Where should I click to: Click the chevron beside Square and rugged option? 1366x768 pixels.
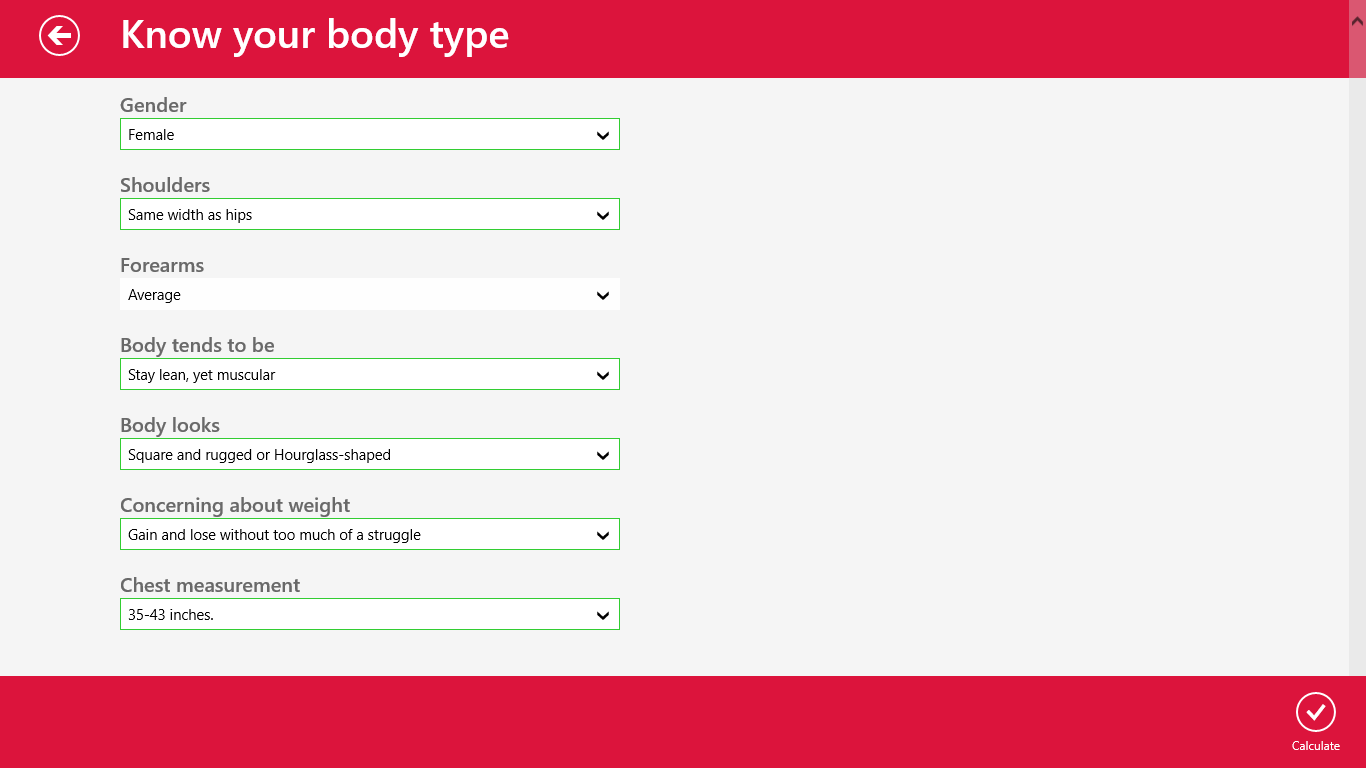pyautogui.click(x=603, y=455)
